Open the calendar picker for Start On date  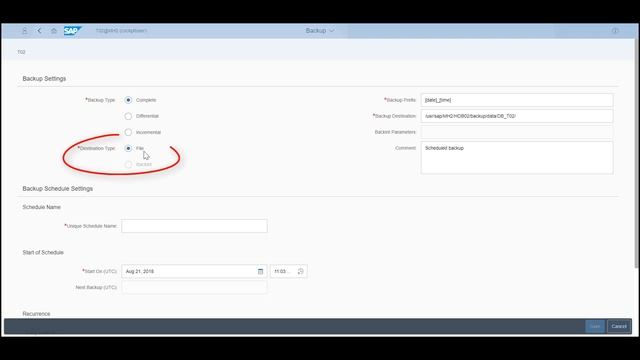[x=260, y=271]
